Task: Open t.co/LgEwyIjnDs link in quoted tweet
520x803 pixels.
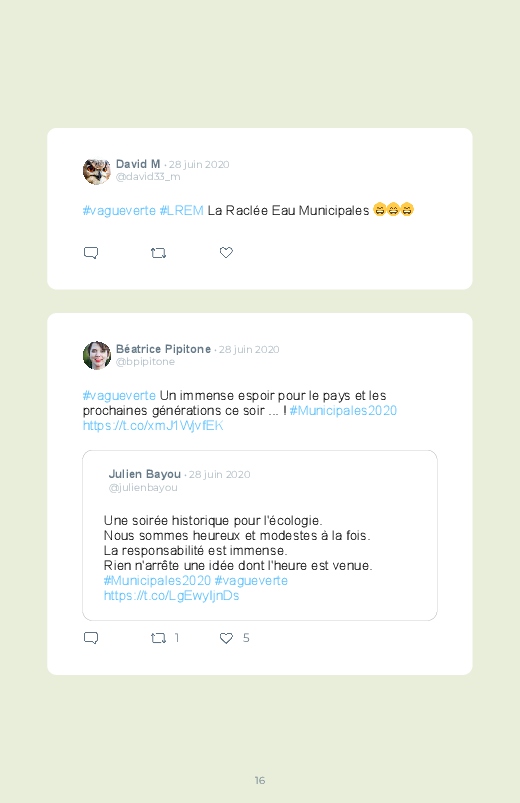Action: [x=171, y=596]
